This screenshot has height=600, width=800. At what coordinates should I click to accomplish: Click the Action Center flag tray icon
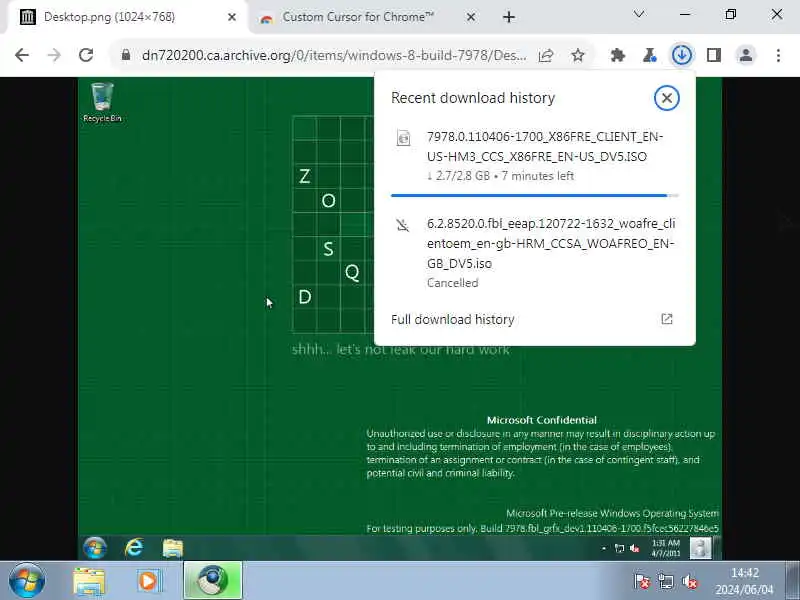tap(642, 581)
